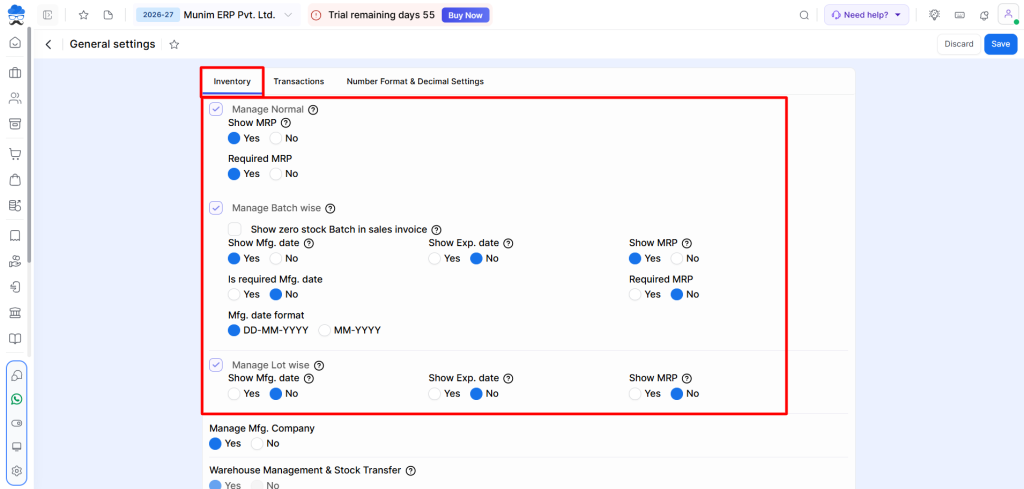Click the star favorites icon in top bar
Image resolution: width=1024 pixels, height=489 pixels.
coord(84,14)
